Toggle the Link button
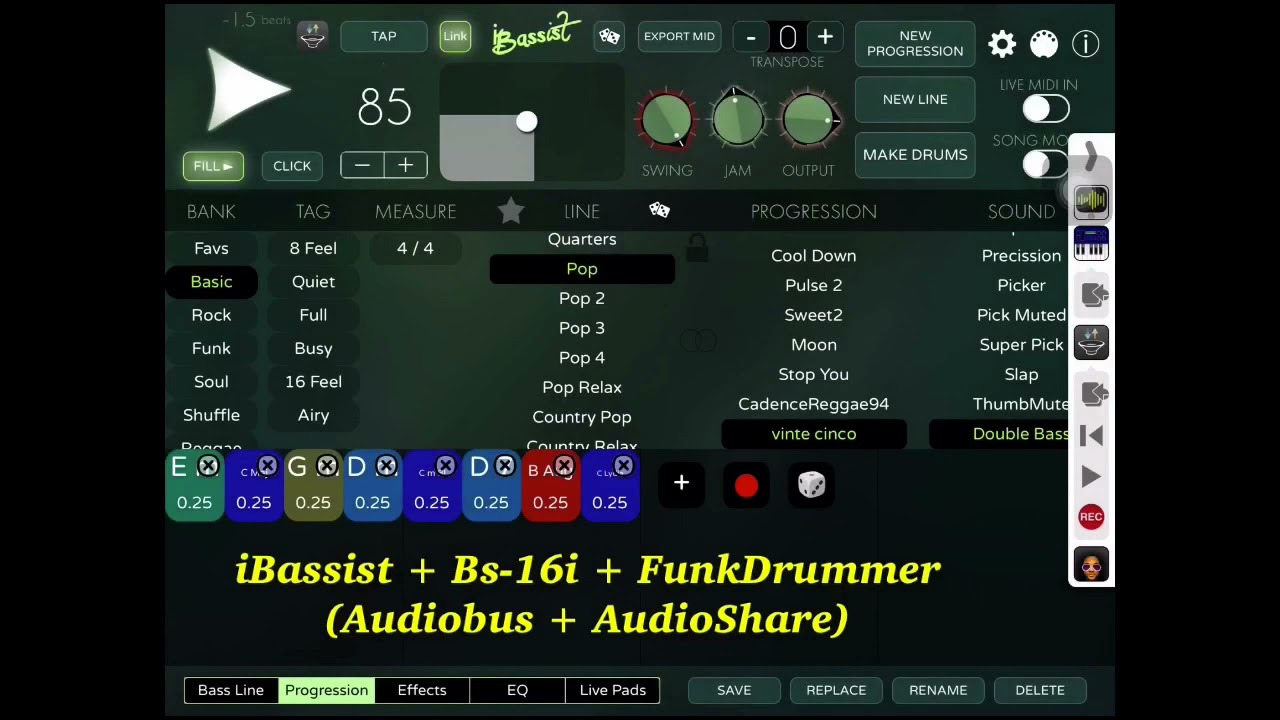 pyautogui.click(x=455, y=37)
